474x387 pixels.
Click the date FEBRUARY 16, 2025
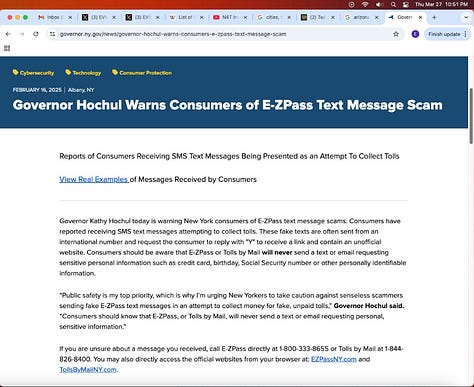[x=37, y=90]
